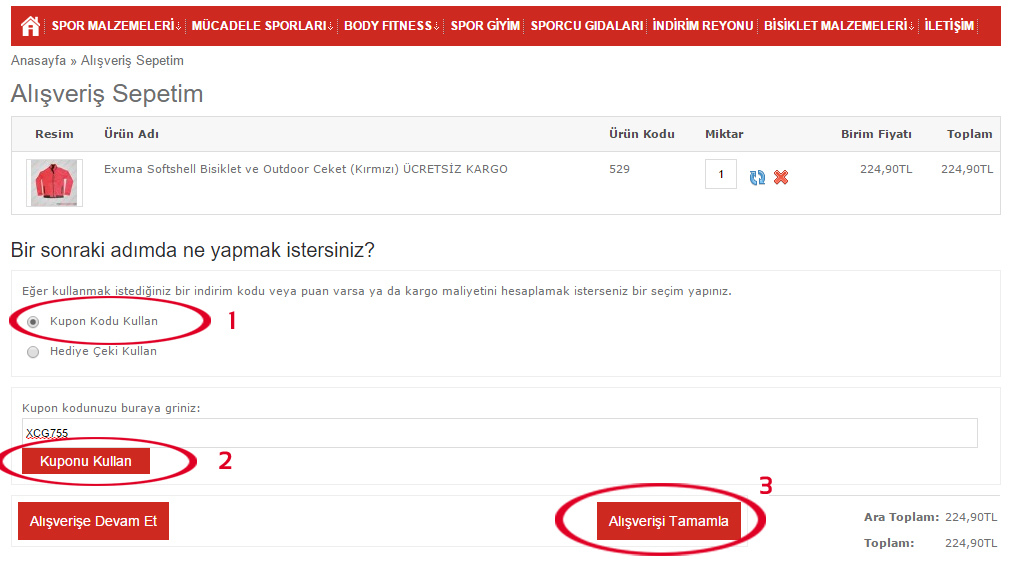Expand the Spor Malzemeleri menu
Screen dimensions: 1024x577
(116, 26)
